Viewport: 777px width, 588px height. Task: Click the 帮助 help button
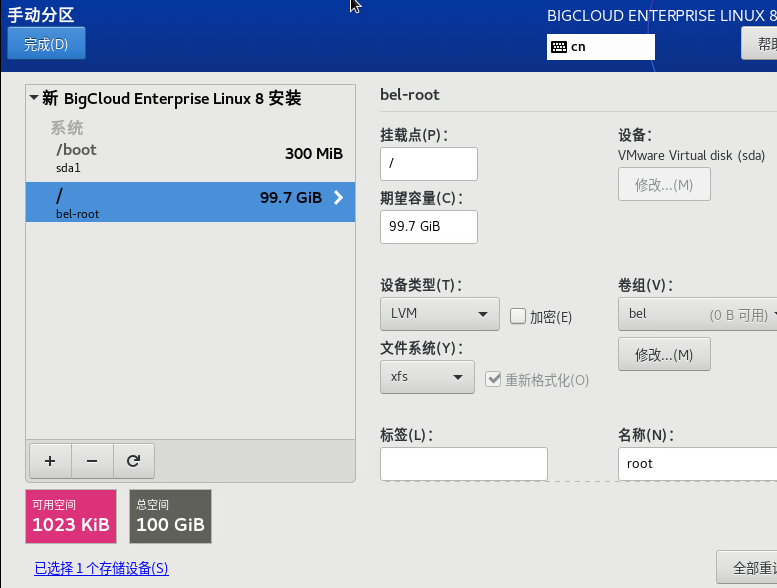759,44
